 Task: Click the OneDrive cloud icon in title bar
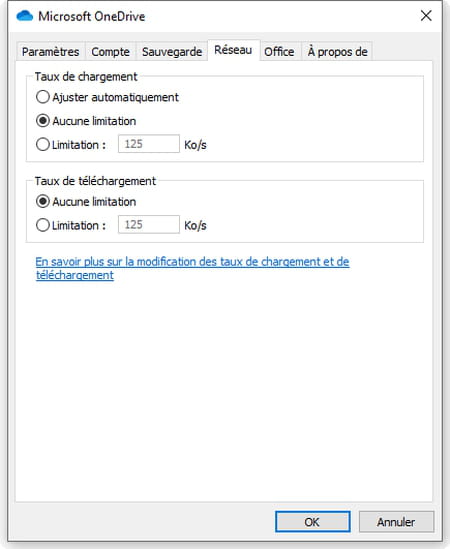[x=25, y=16]
